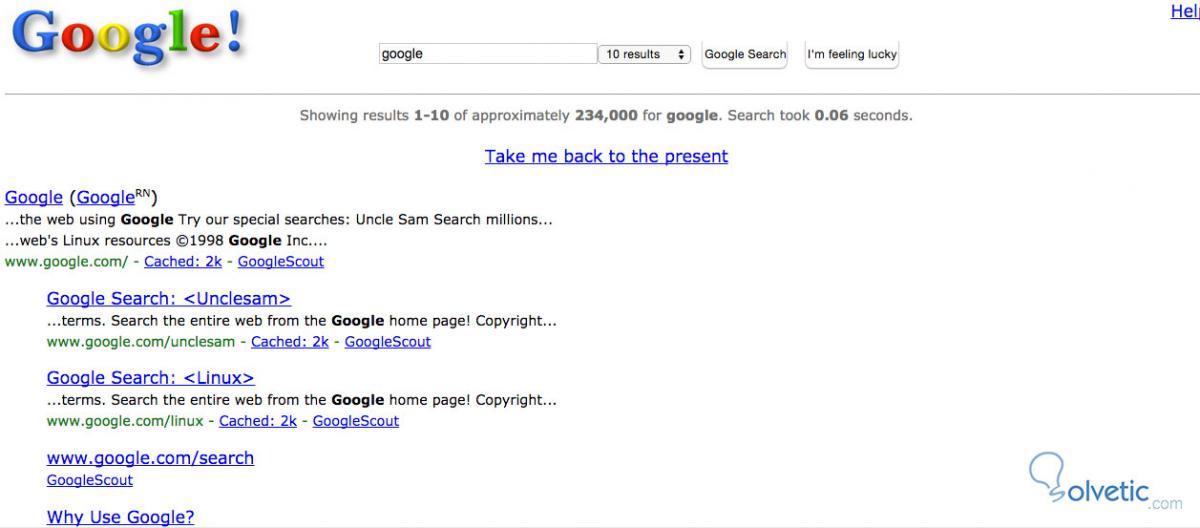Viewport: 1200px width, 528px height.
Task: Open the 10 results dropdown
Action: [x=645, y=54]
